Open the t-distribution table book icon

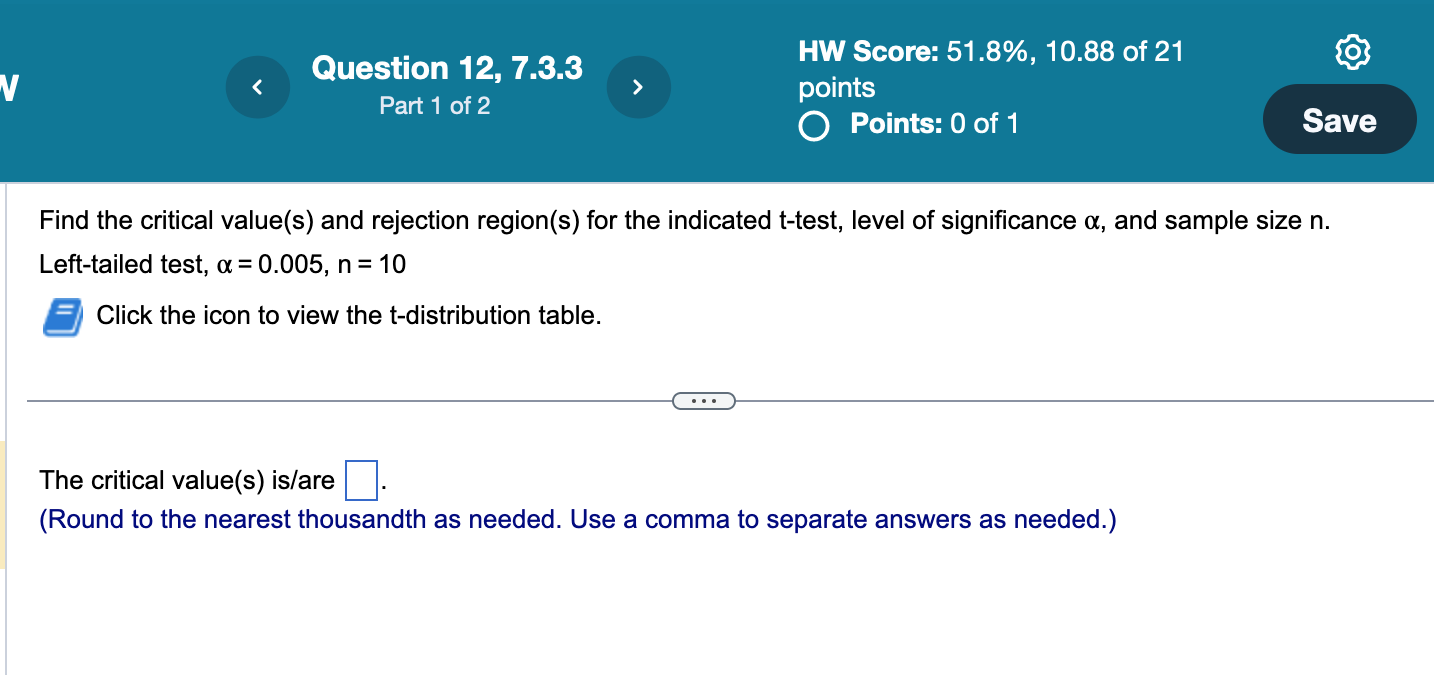click(x=60, y=315)
